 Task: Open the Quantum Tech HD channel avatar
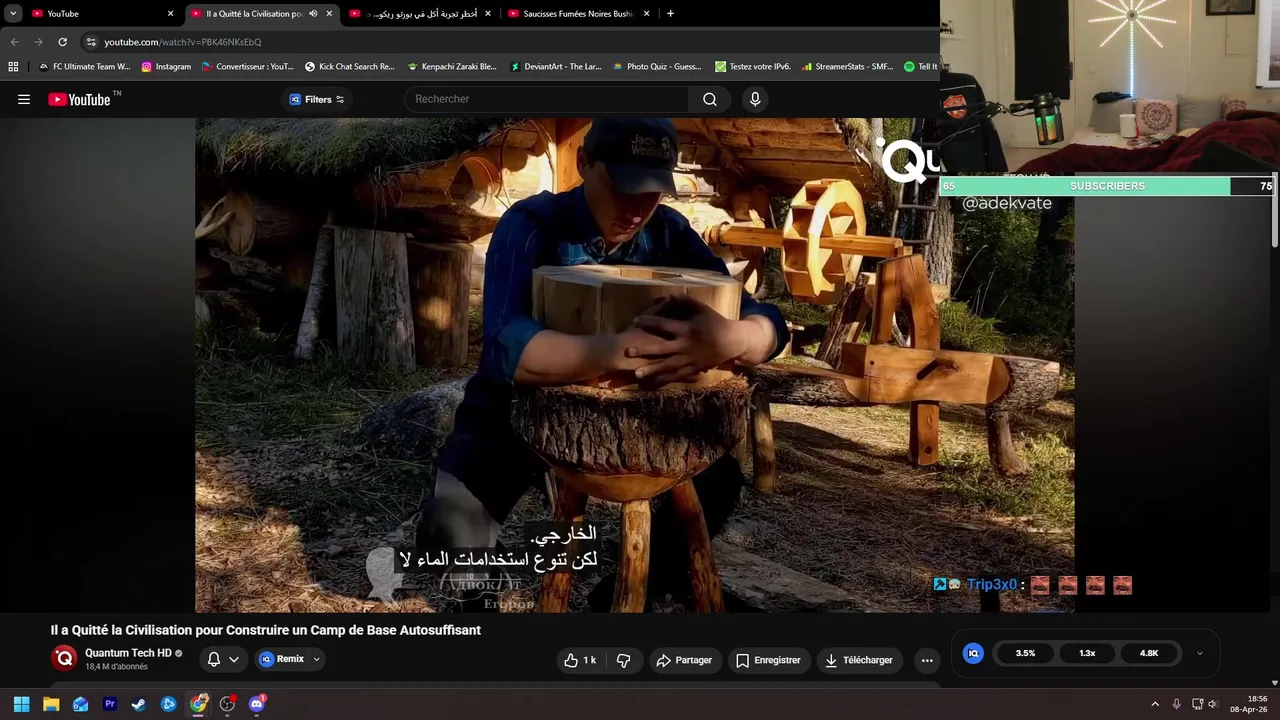65,658
